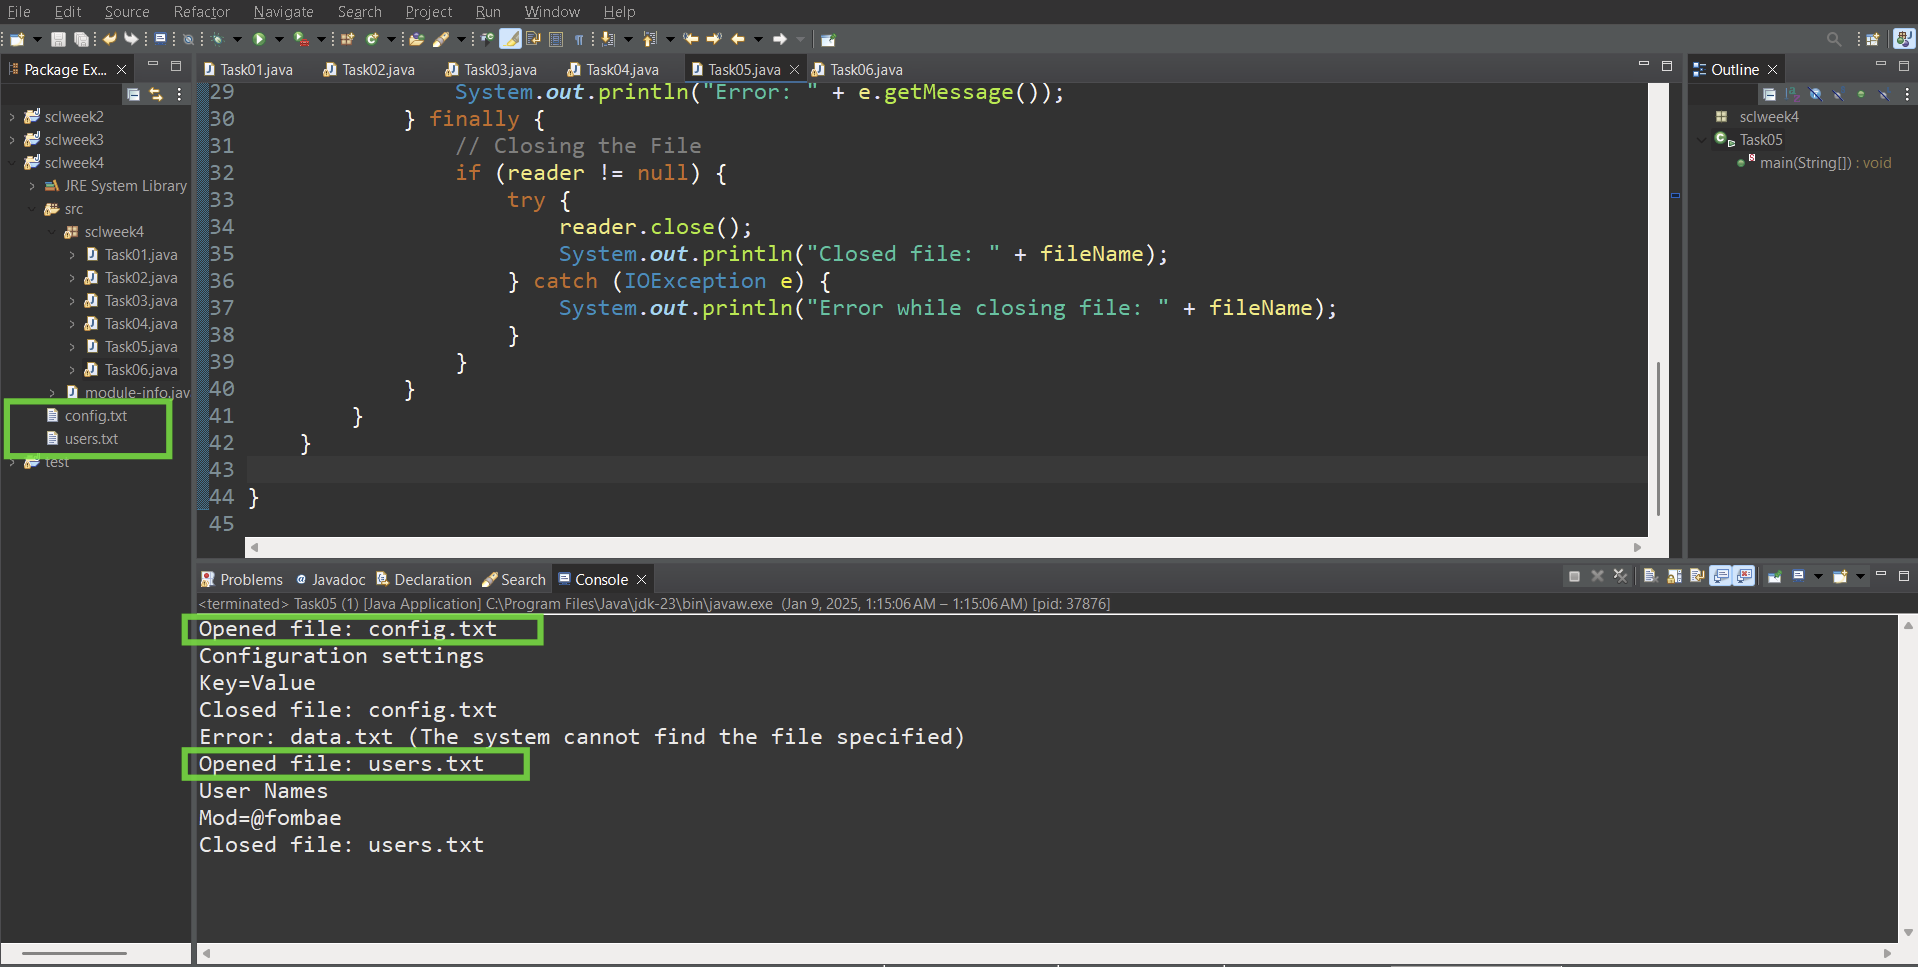The width and height of the screenshot is (1918, 967).
Task: Go to the last edit location
Action: pos(691,39)
